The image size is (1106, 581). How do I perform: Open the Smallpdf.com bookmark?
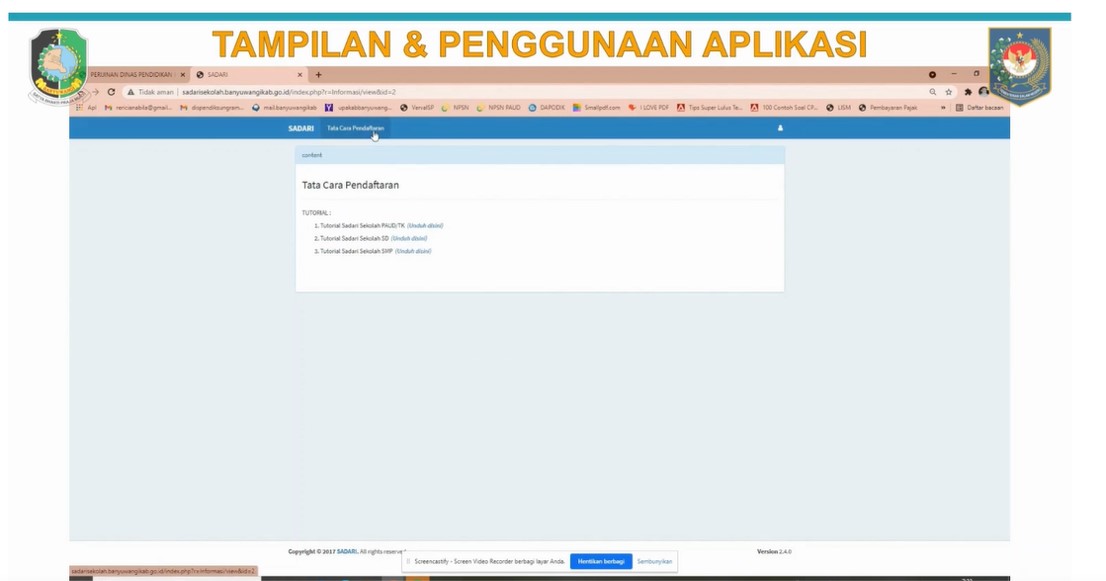click(x=597, y=107)
